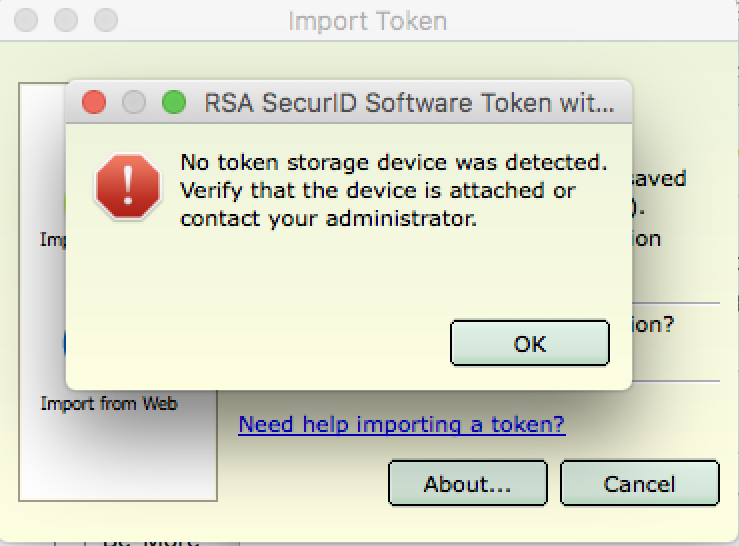This screenshot has width=739, height=546.
Task: Click the green zoom button on alert
Action: click(174, 102)
